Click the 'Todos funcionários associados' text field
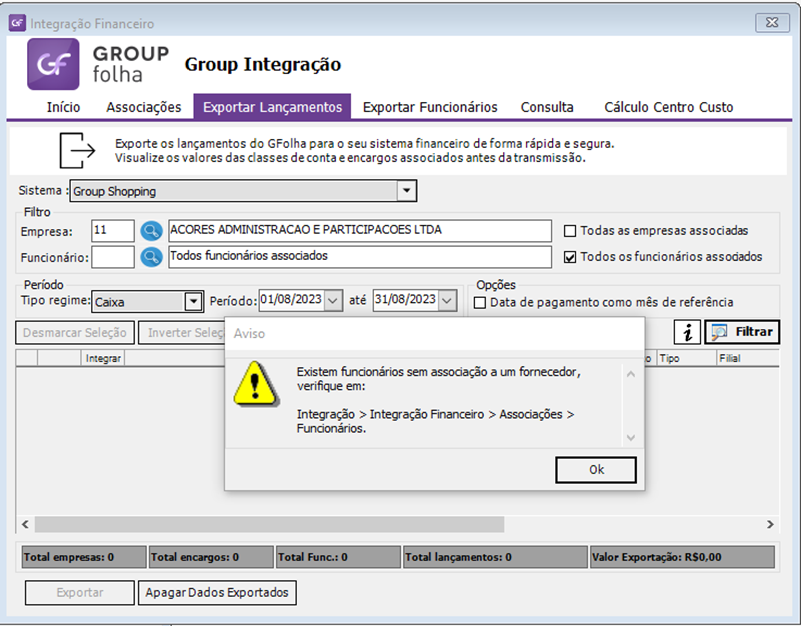 coord(360,257)
